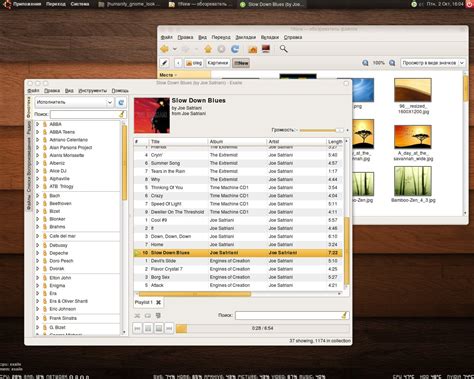Screen dimensions: 474x379
Task: Zoom in within the file browser
Action: click(392, 63)
